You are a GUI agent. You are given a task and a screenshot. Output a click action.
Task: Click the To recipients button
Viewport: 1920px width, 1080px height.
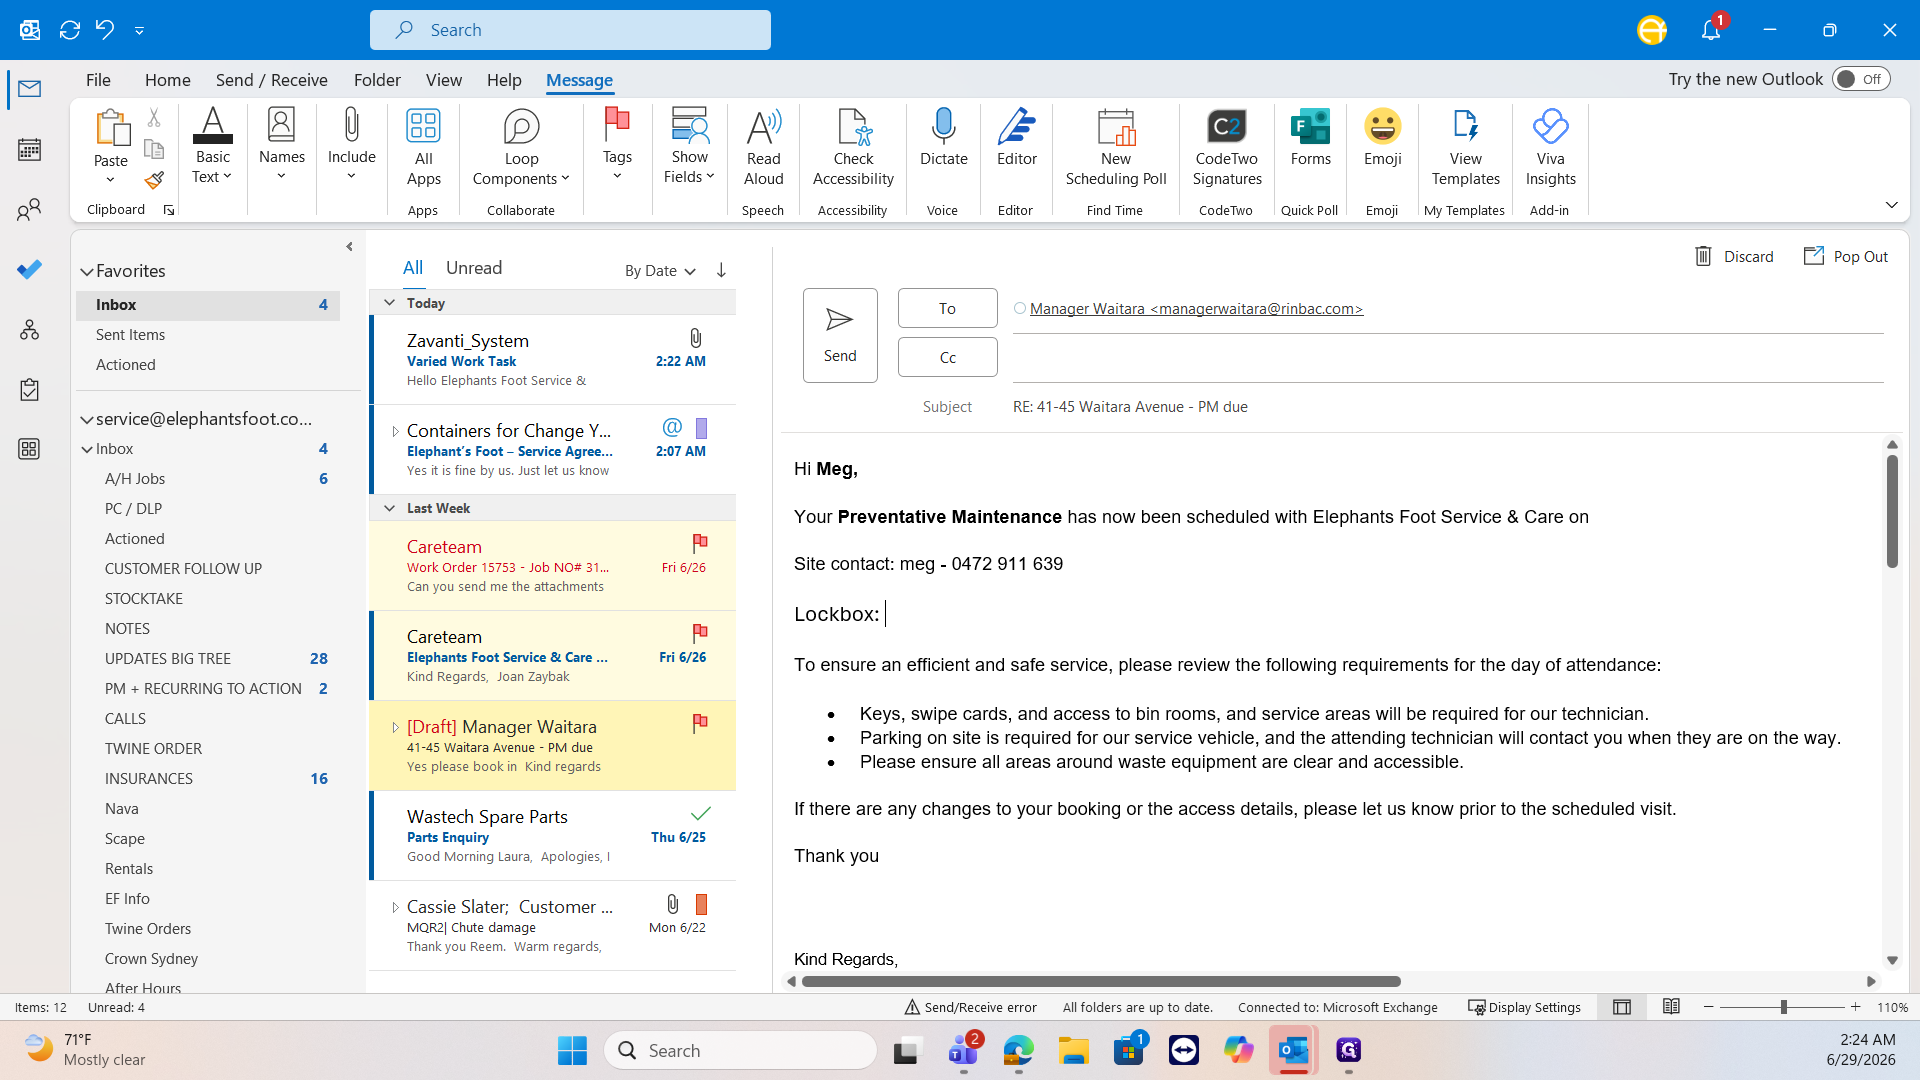pos(947,308)
